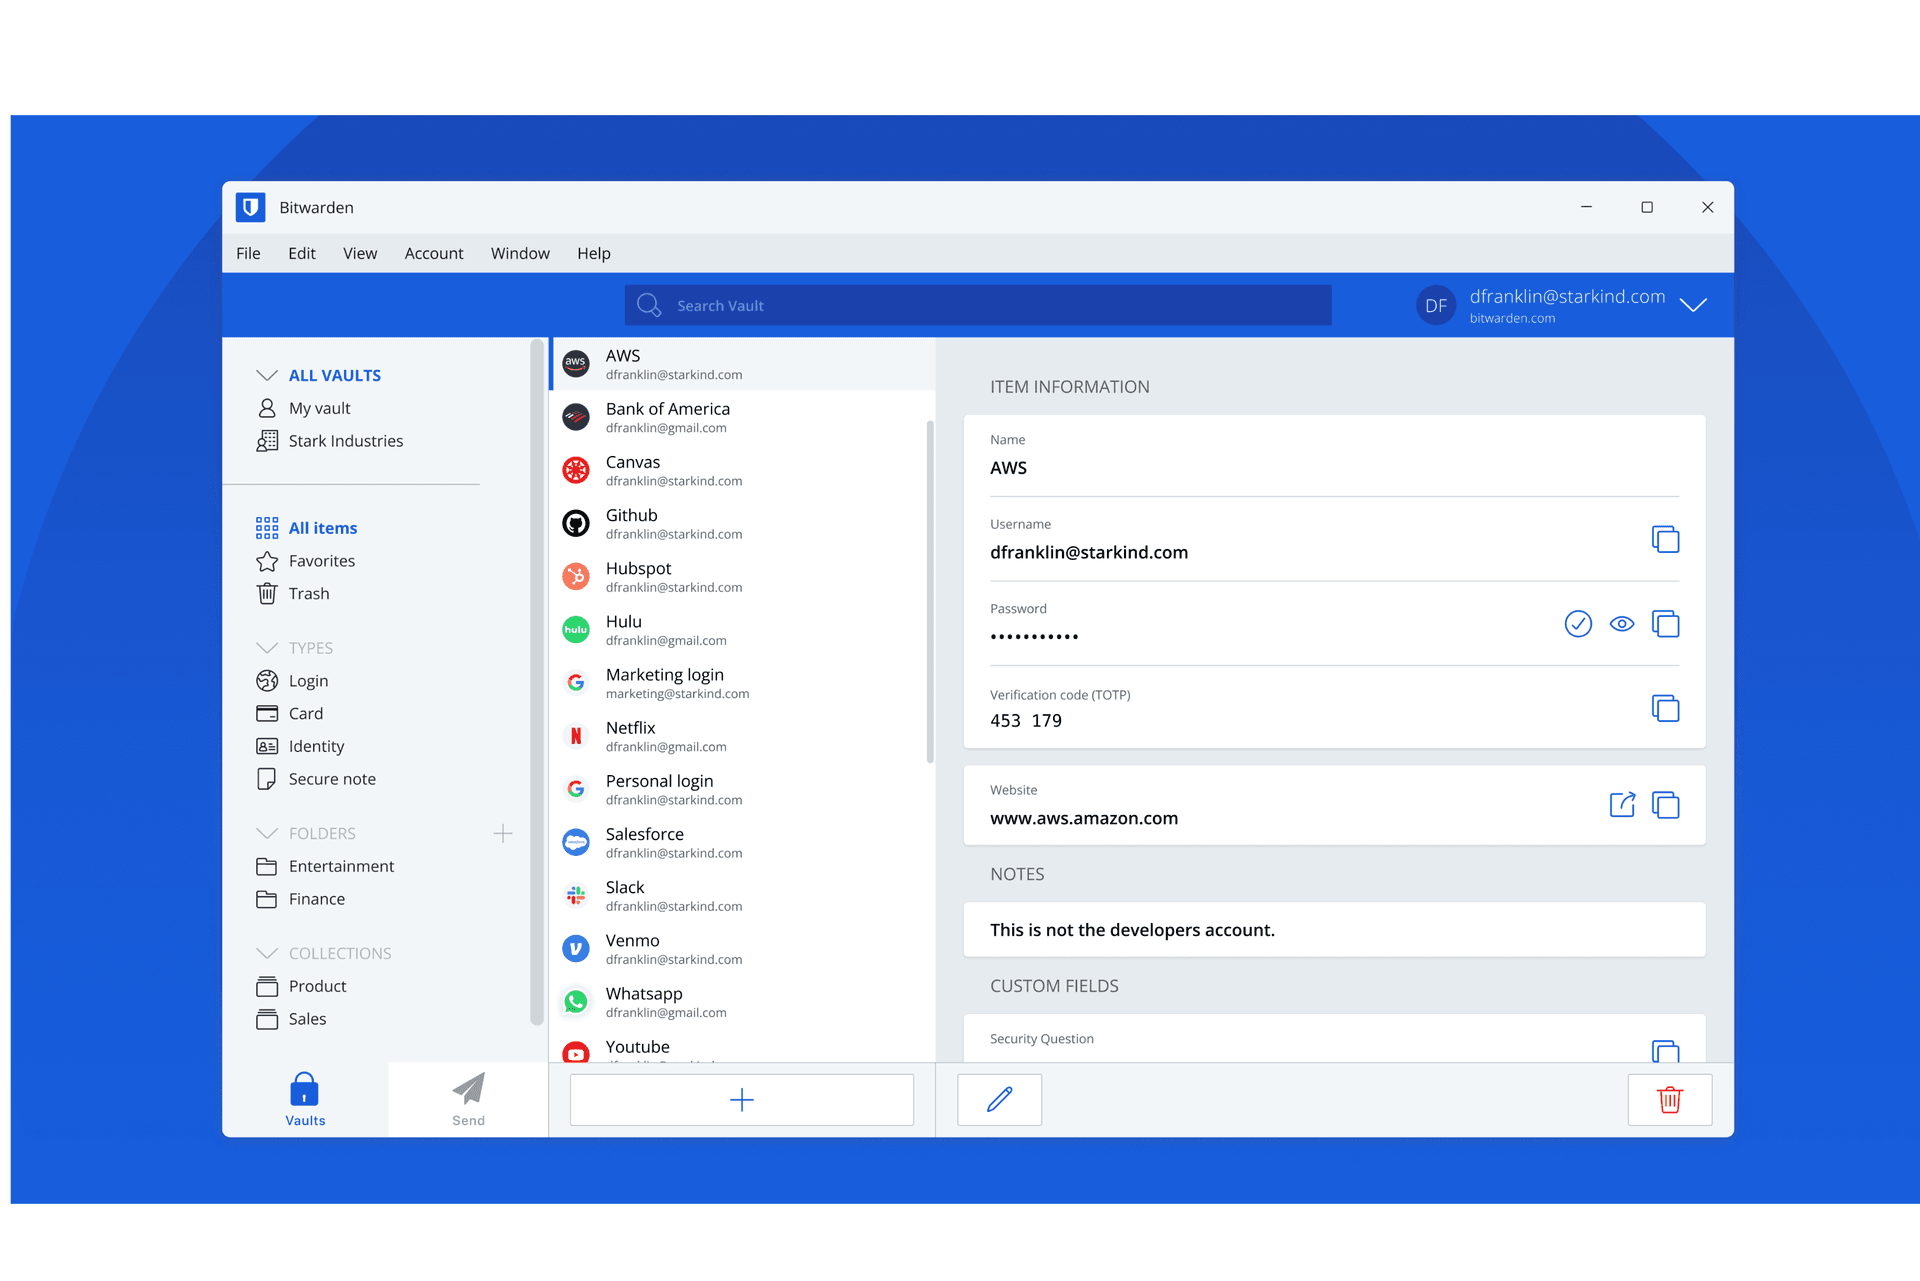This screenshot has width=1920, height=1281.
Task: Open the Account menu
Action: 433,253
